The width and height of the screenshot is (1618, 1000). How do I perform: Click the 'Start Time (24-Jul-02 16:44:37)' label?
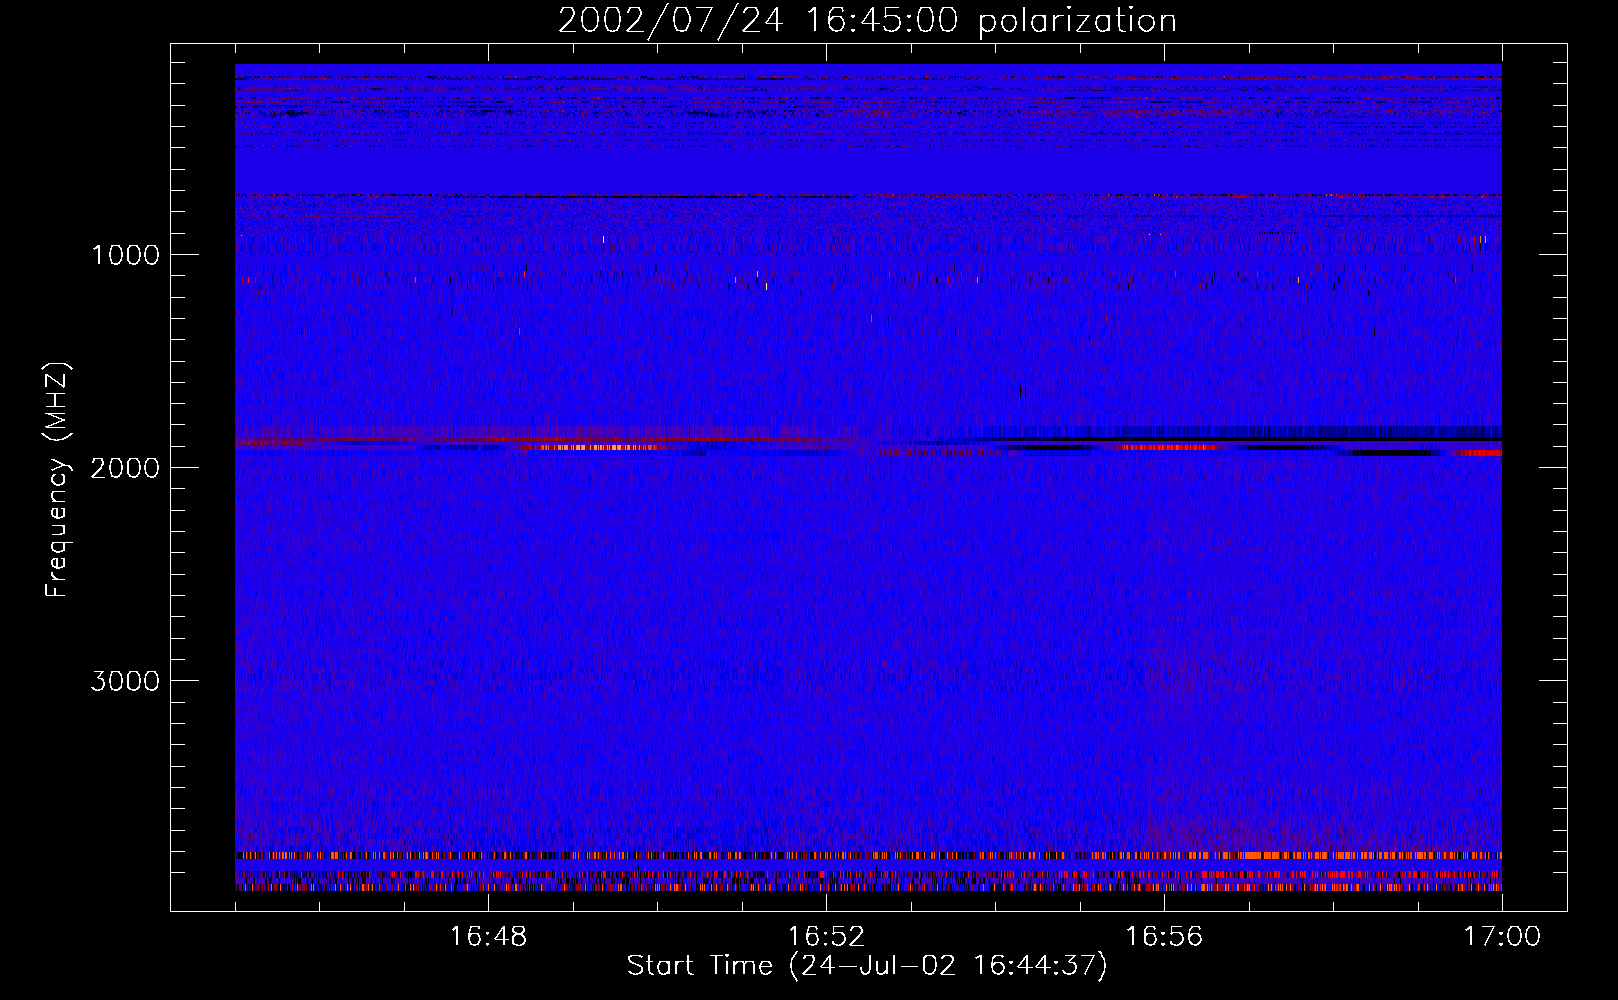tap(867, 966)
